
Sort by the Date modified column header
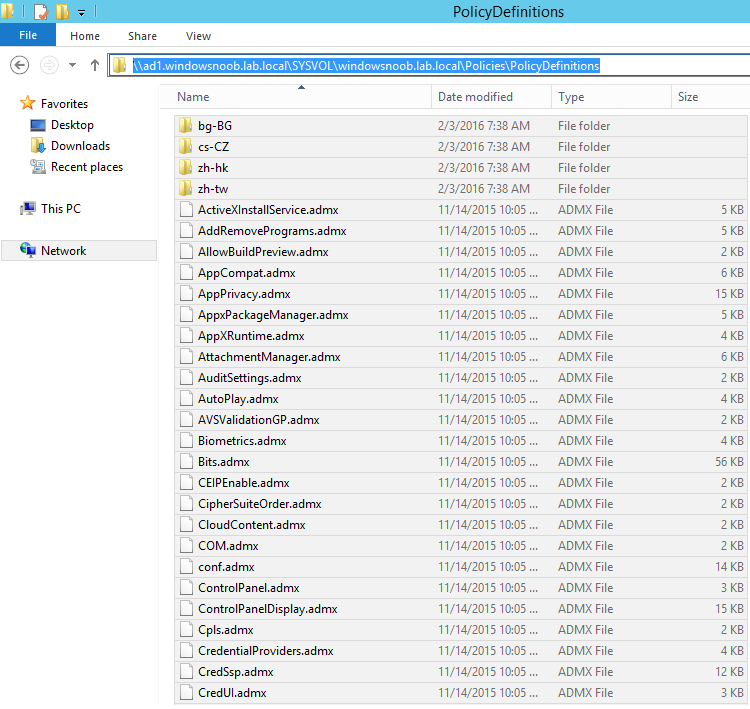[491, 97]
